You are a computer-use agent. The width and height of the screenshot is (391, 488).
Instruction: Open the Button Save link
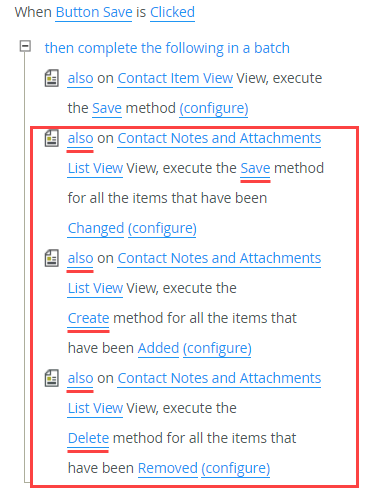(x=94, y=12)
